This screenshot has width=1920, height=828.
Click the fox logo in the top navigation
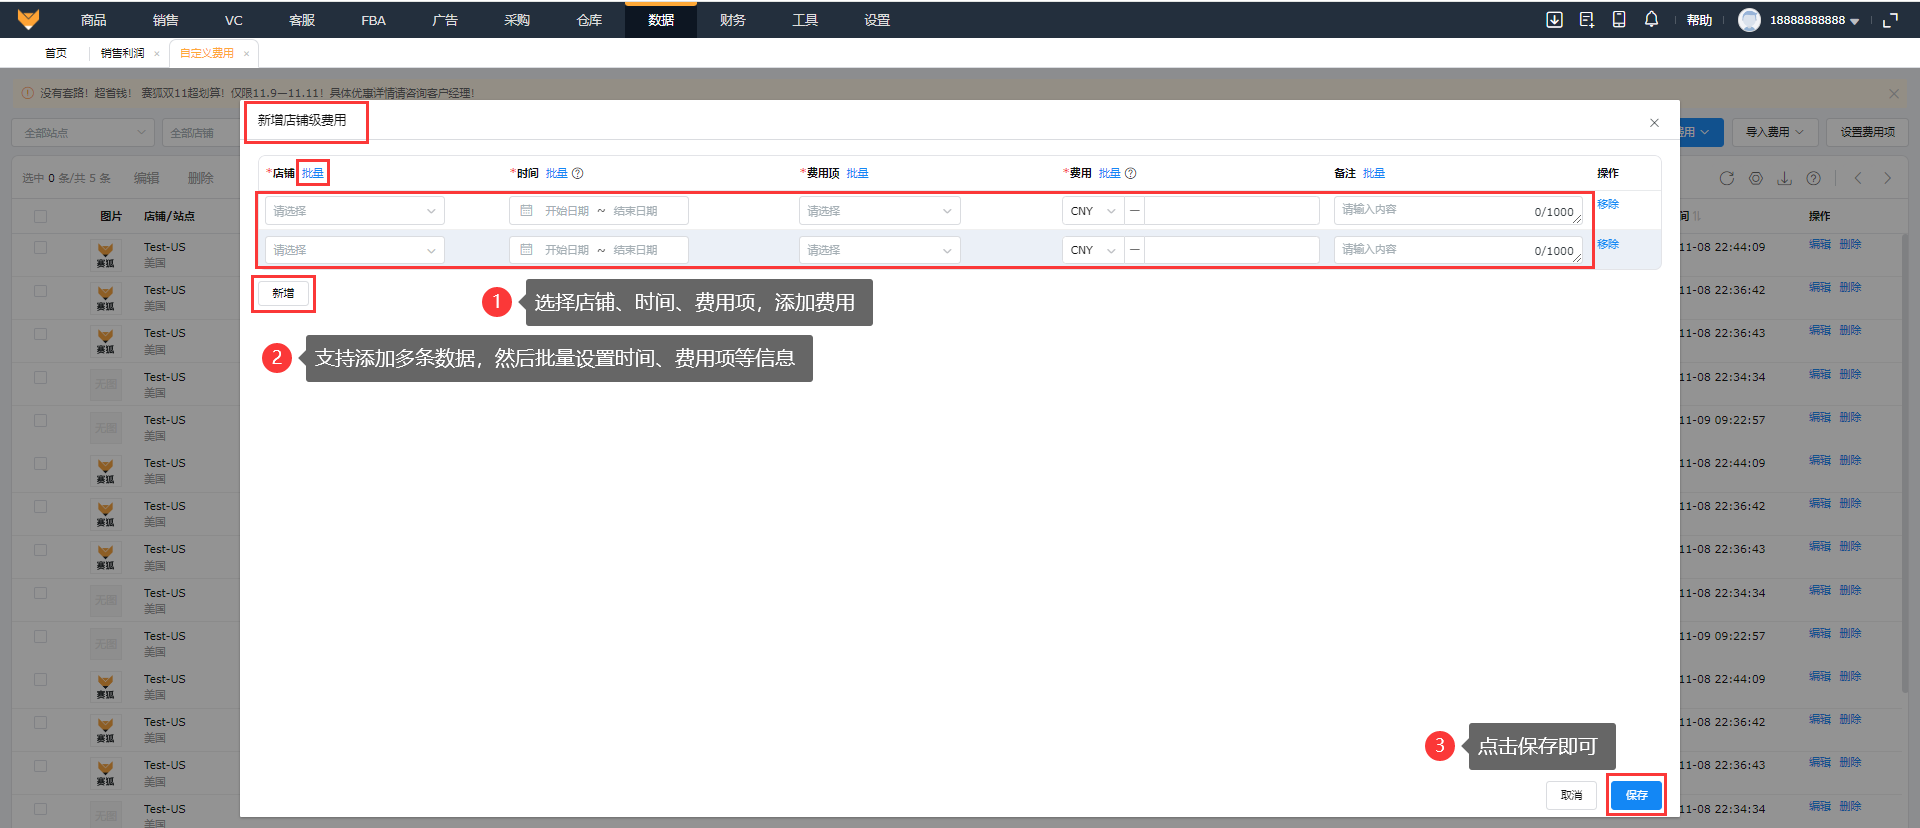(28, 19)
